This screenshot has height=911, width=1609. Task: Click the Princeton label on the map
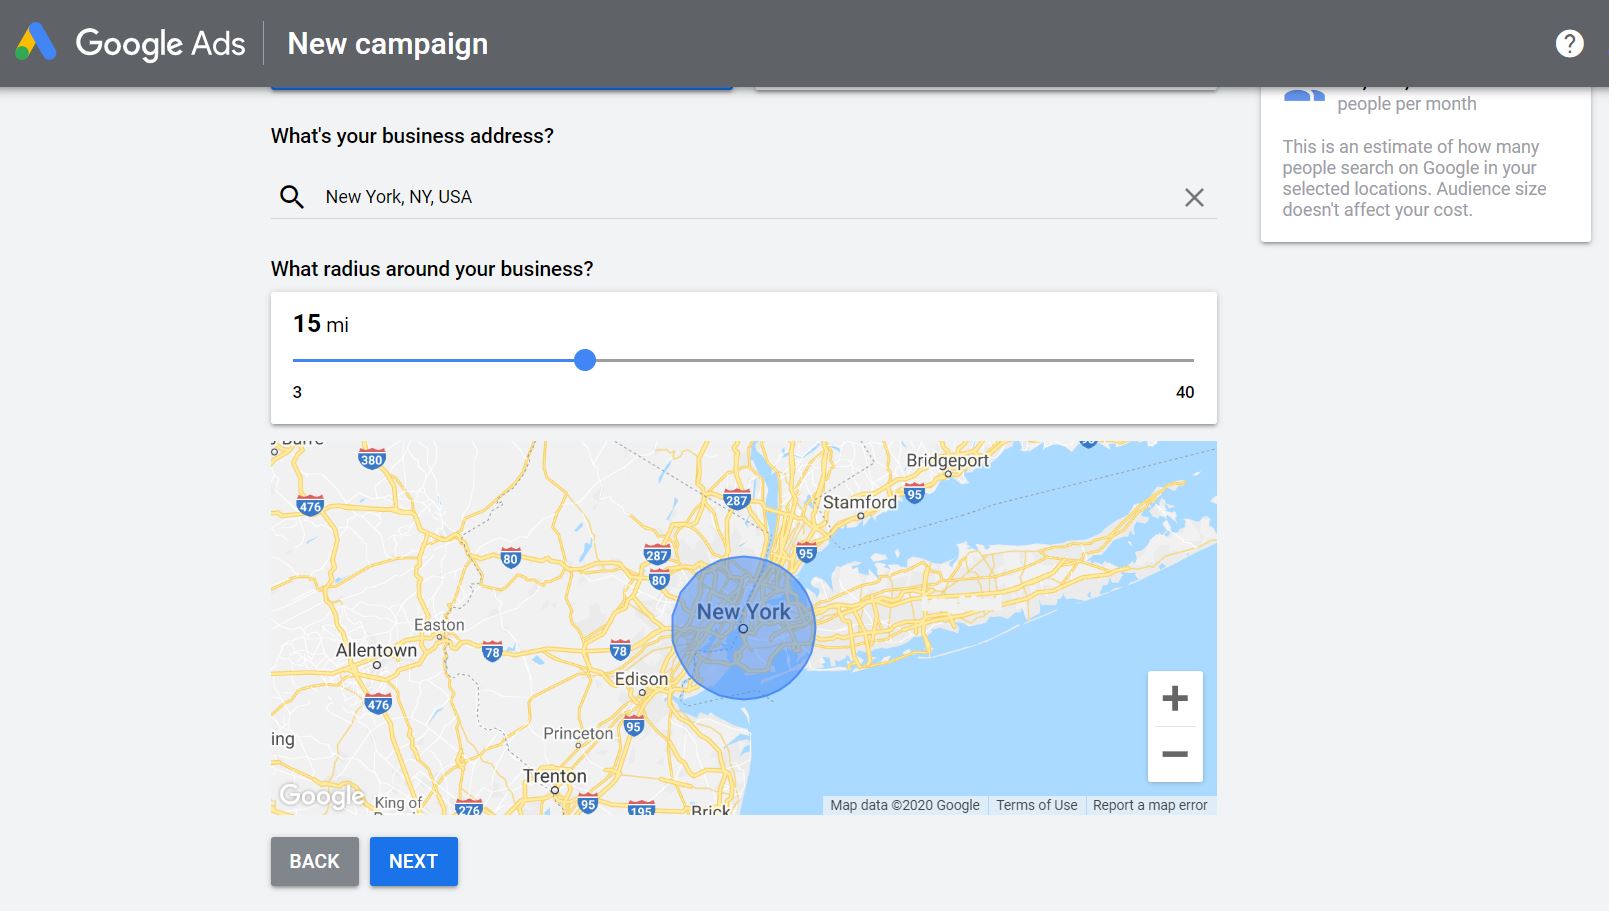pyautogui.click(x=578, y=733)
